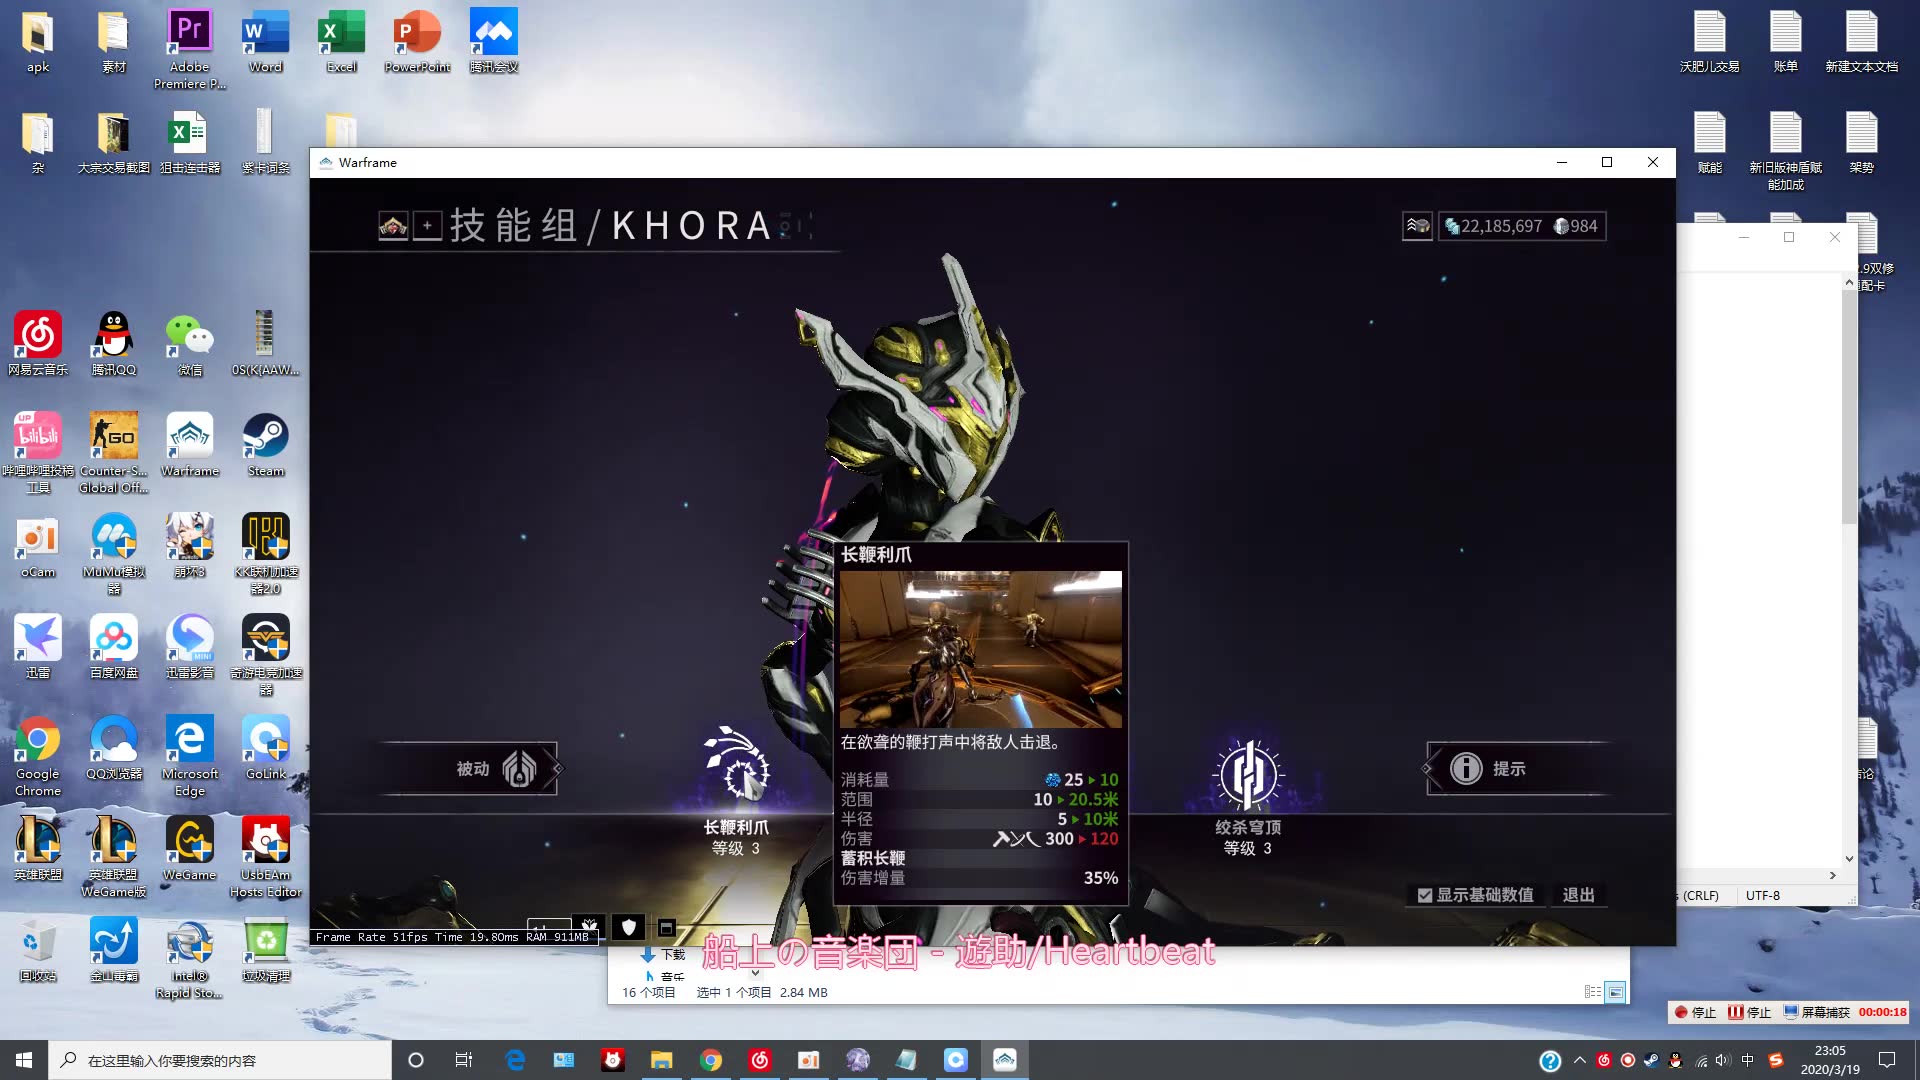Select the 绞杀穹顶 Strangledome ability icon

pyautogui.click(x=1248, y=774)
